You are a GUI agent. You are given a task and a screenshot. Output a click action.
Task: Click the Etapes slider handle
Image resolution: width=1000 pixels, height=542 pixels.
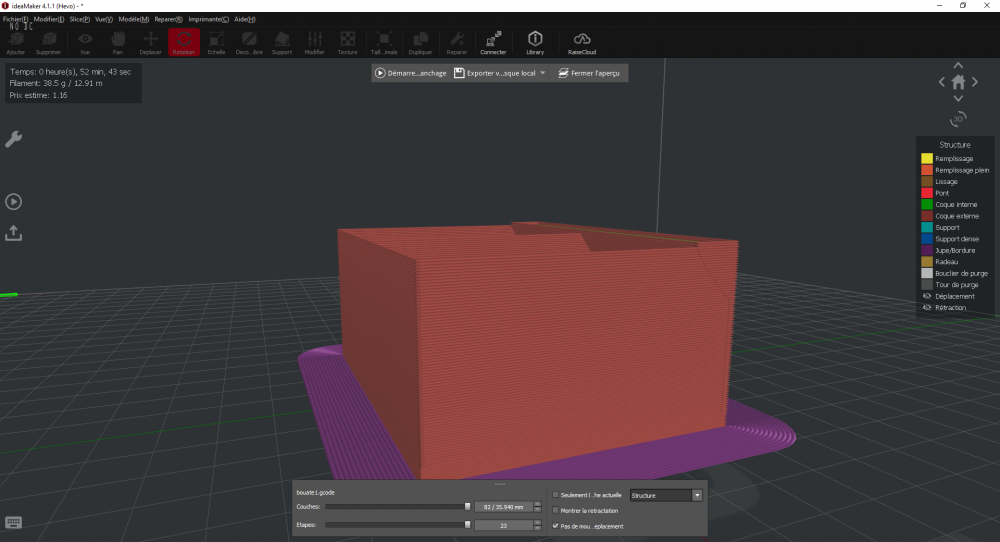click(467, 525)
